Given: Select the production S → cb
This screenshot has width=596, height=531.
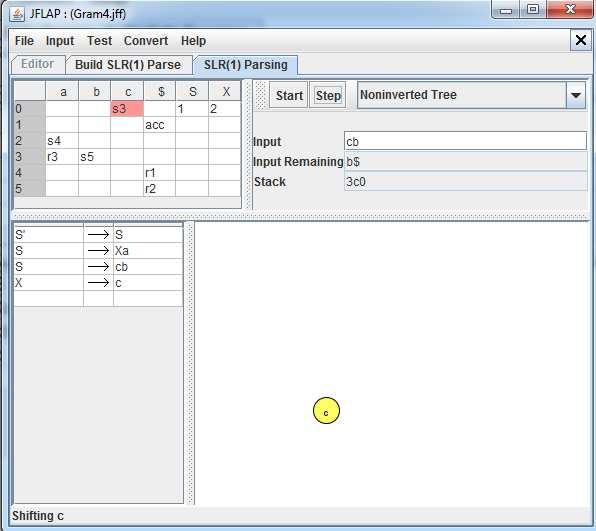Looking at the screenshot, I should [x=98, y=266].
